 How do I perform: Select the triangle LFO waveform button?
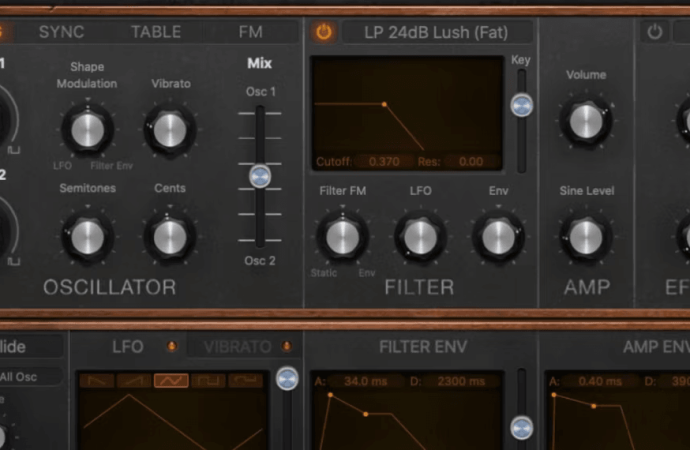pyautogui.click(x=171, y=380)
